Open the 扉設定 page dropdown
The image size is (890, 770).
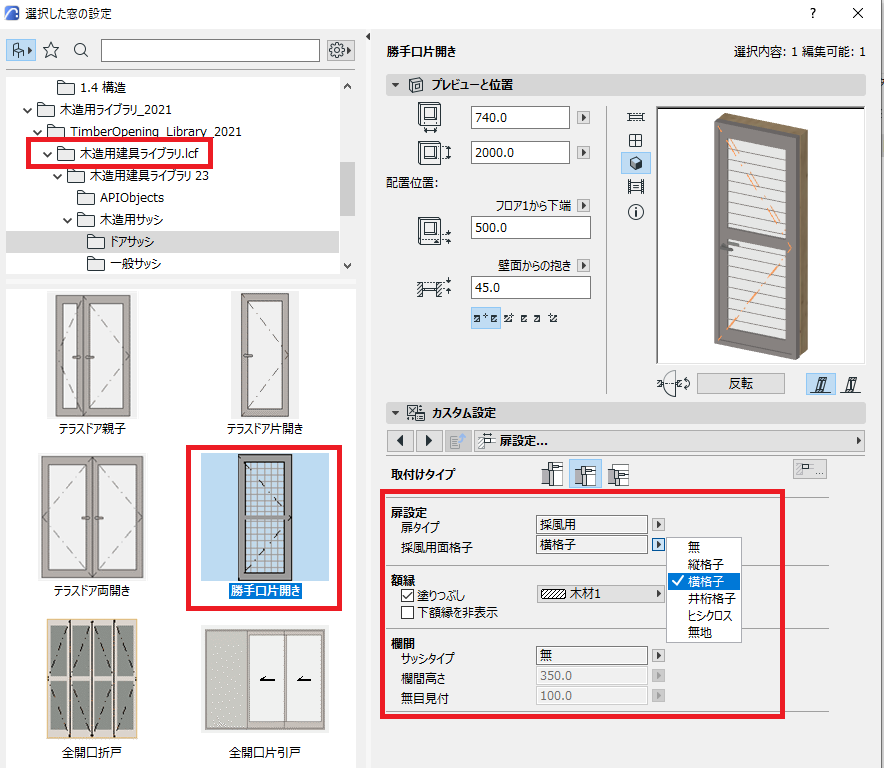click(x=670, y=441)
